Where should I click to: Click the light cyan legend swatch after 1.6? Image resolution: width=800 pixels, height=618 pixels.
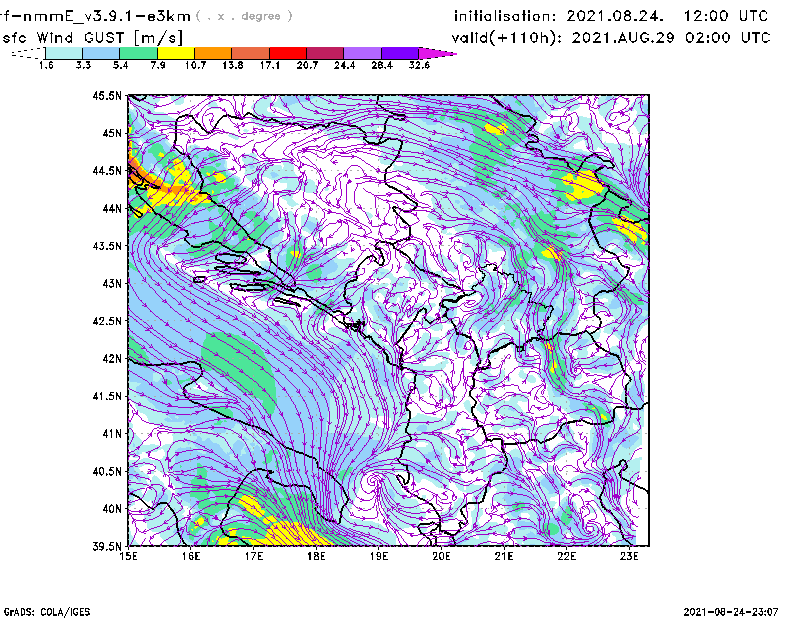[x=64, y=53]
